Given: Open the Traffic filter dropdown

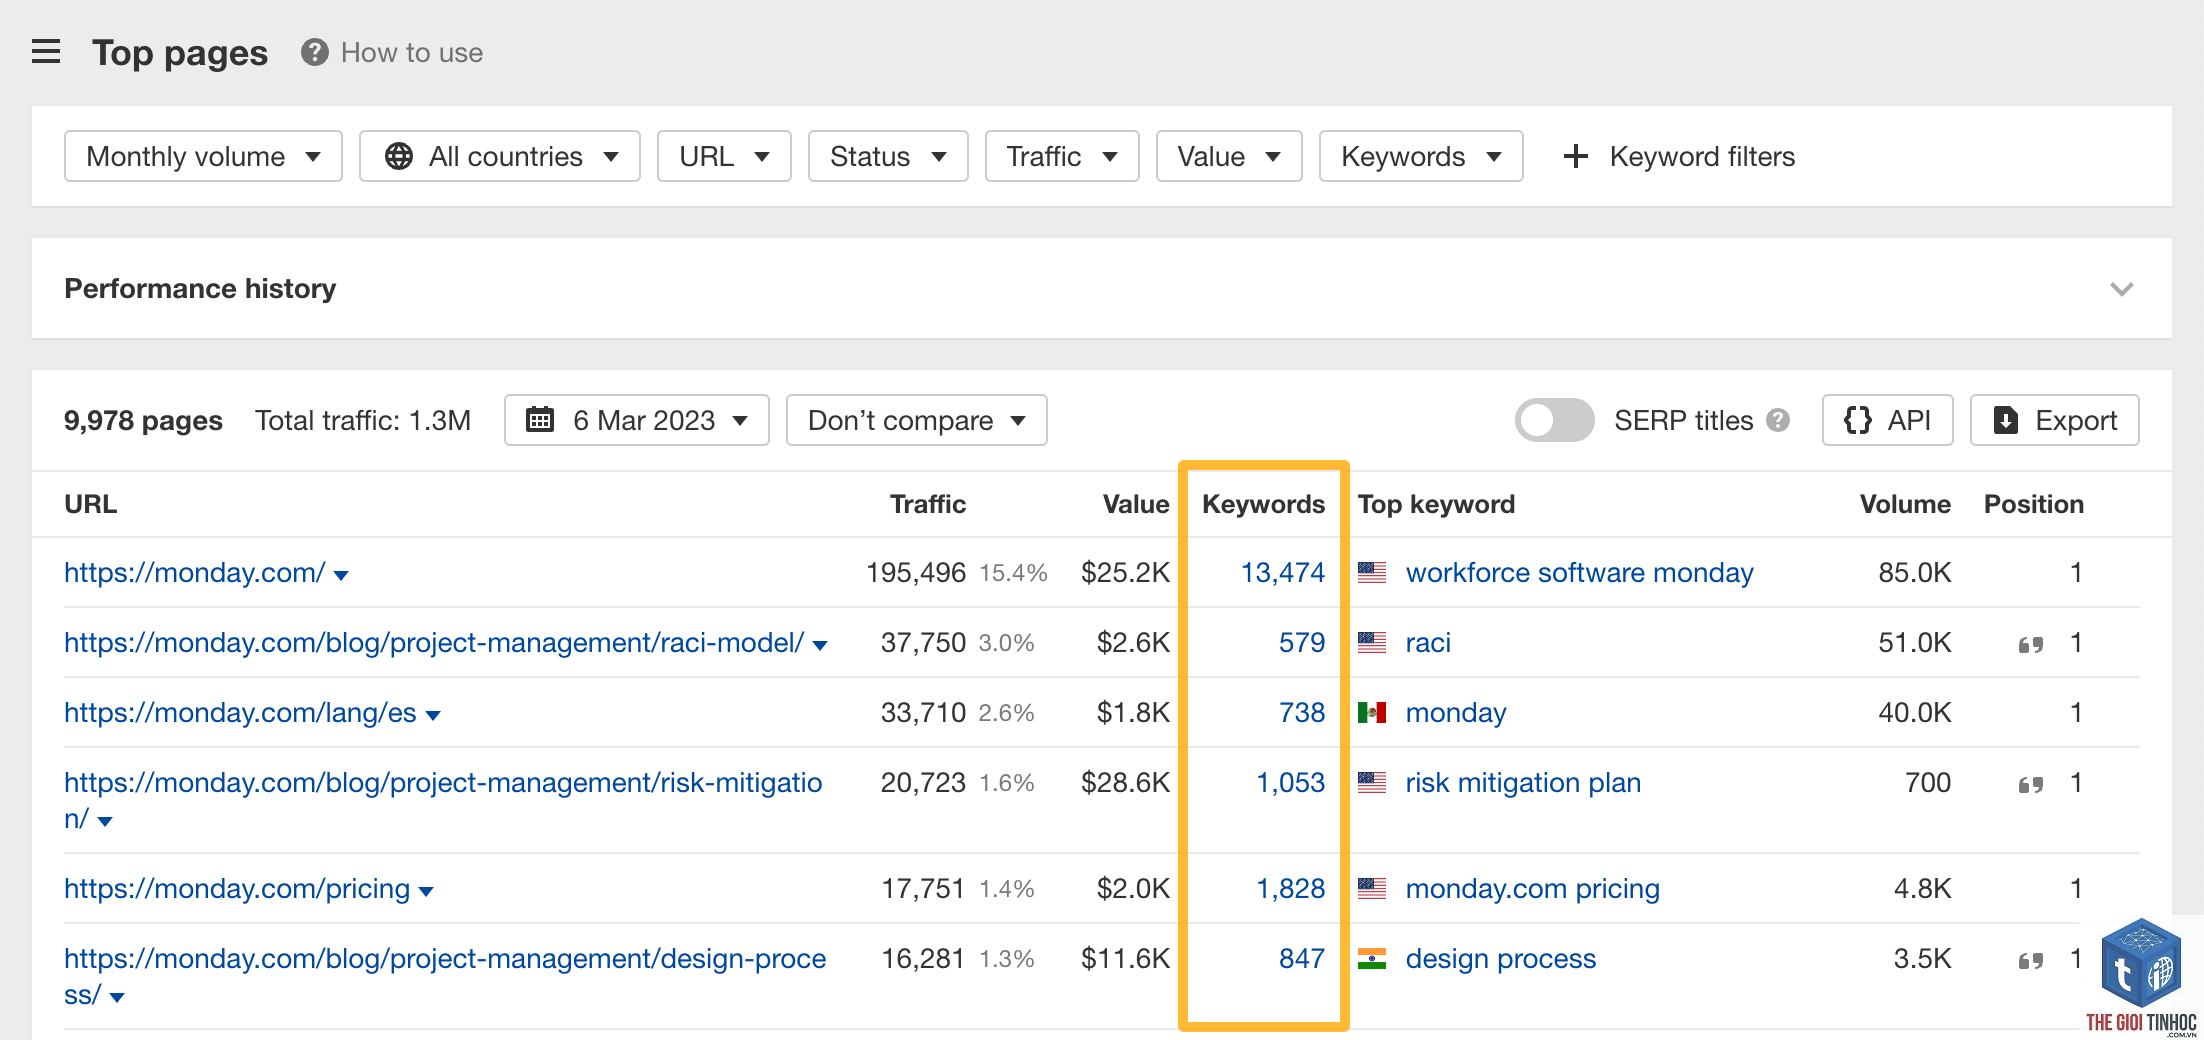Looking at the screenshot, I should (1062, 156).
